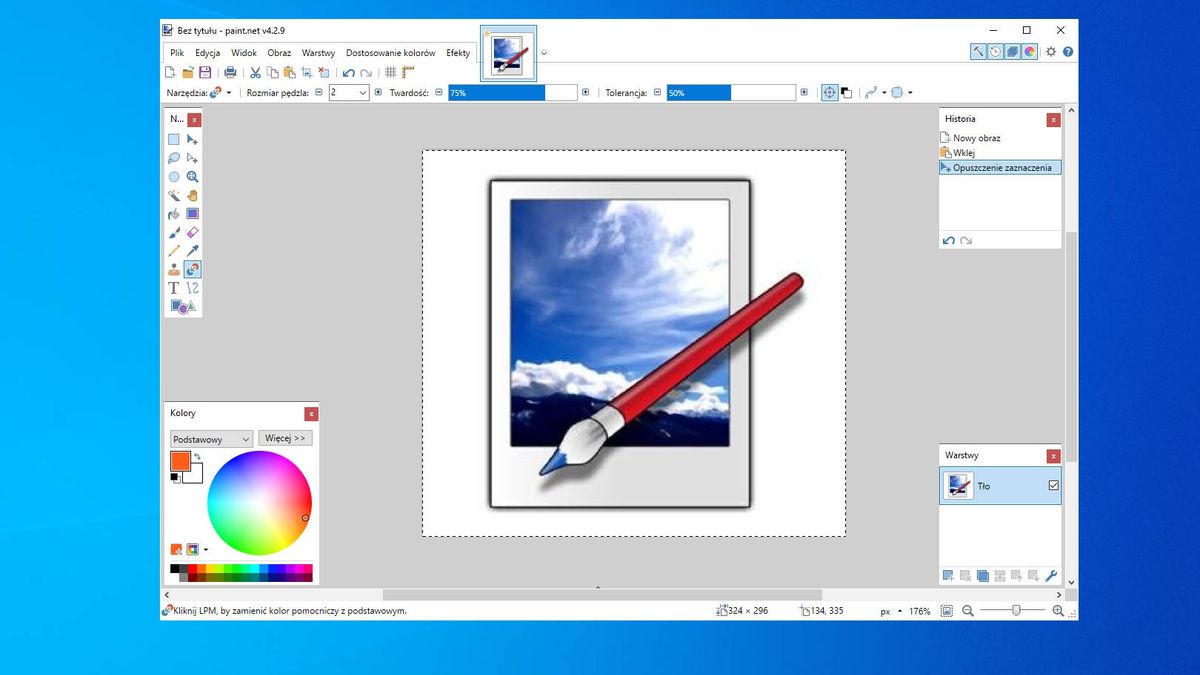The image size is (1200, 675).
Task: Click the Crop to Selection icon
Action: (306, 72)
